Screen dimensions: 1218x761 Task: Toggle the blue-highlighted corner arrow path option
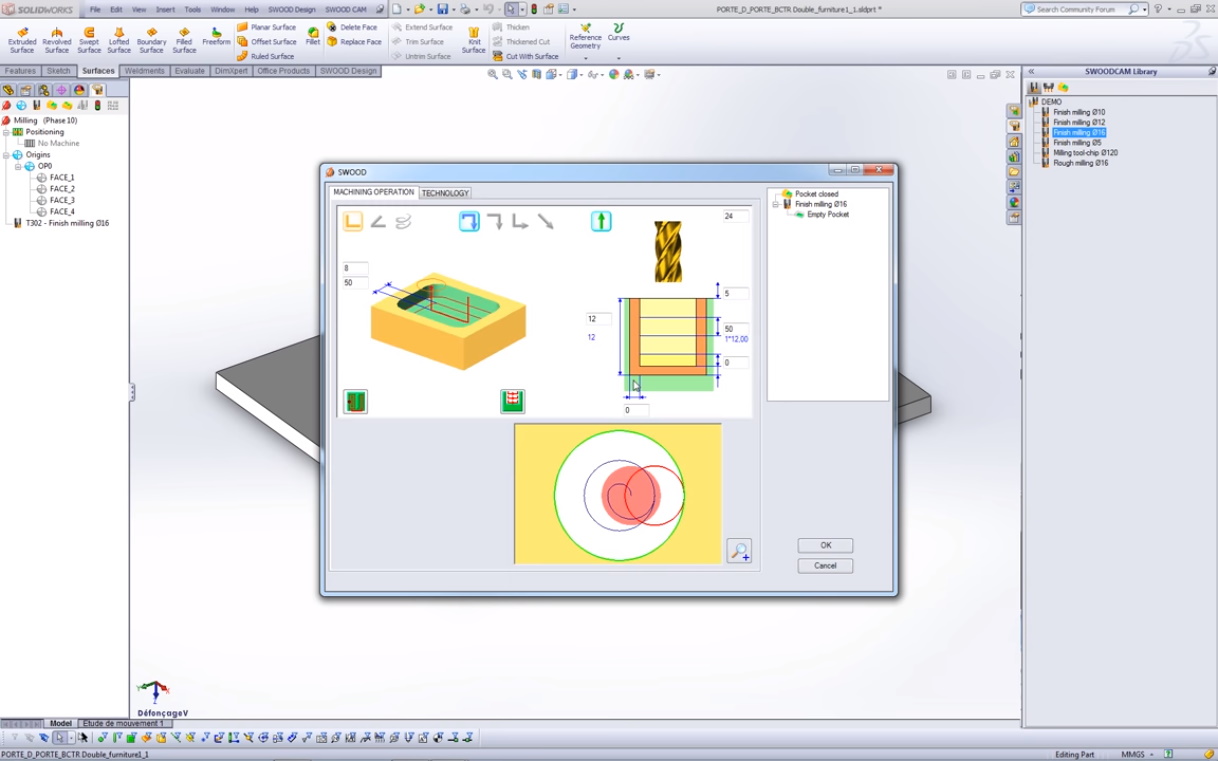click(469, 221)
